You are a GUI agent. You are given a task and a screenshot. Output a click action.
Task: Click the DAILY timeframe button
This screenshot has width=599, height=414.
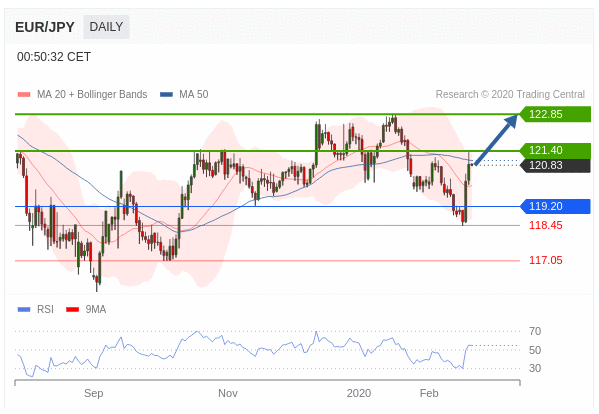click(106, 27)
